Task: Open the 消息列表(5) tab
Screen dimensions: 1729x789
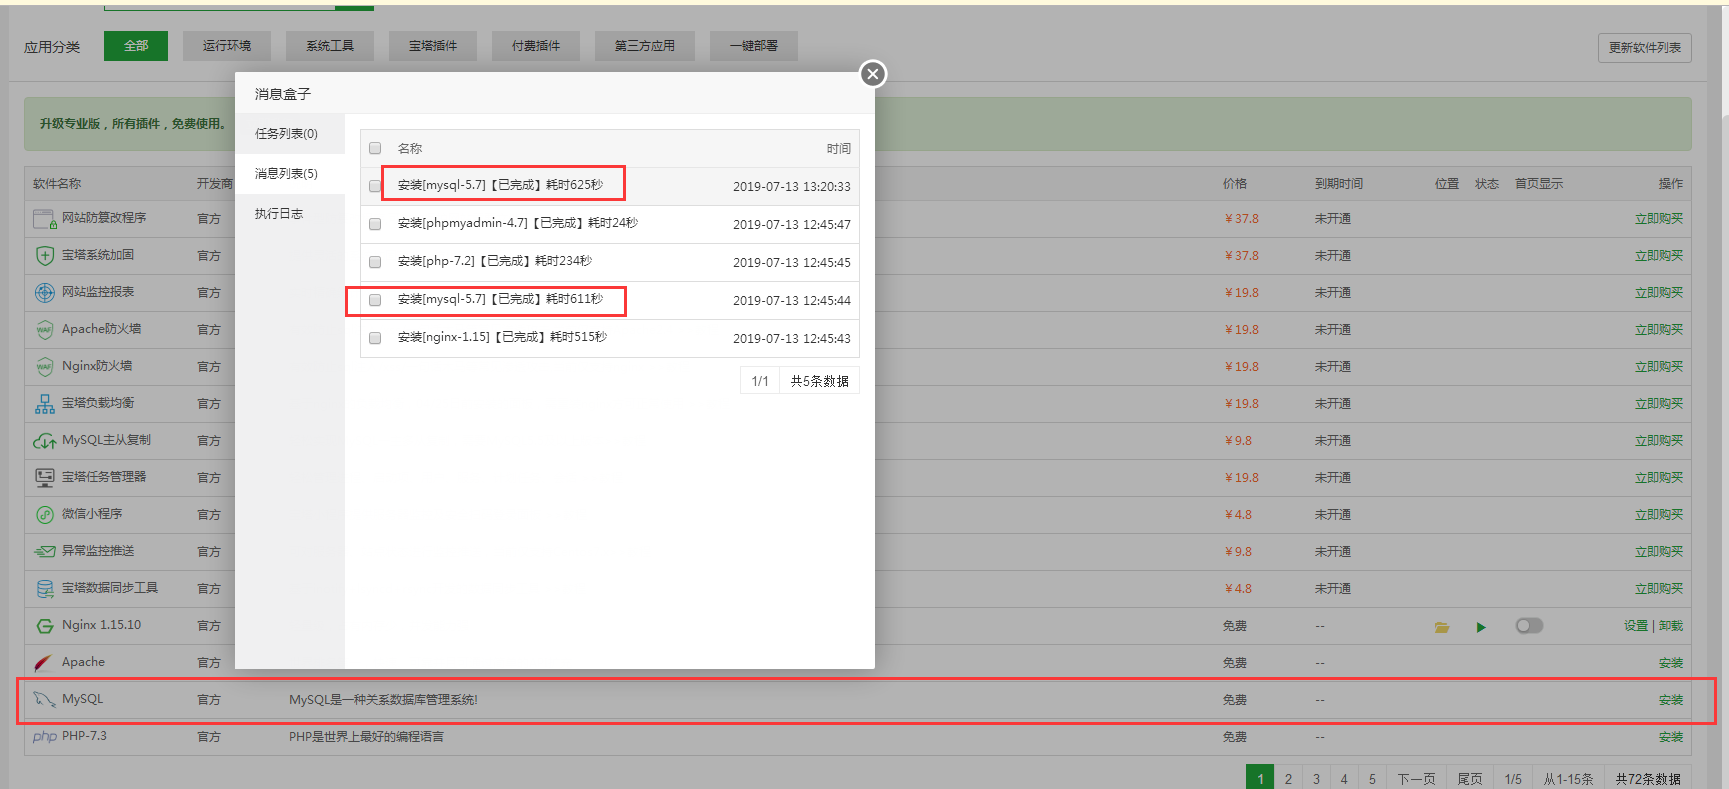Action: (x=290, y=173)
